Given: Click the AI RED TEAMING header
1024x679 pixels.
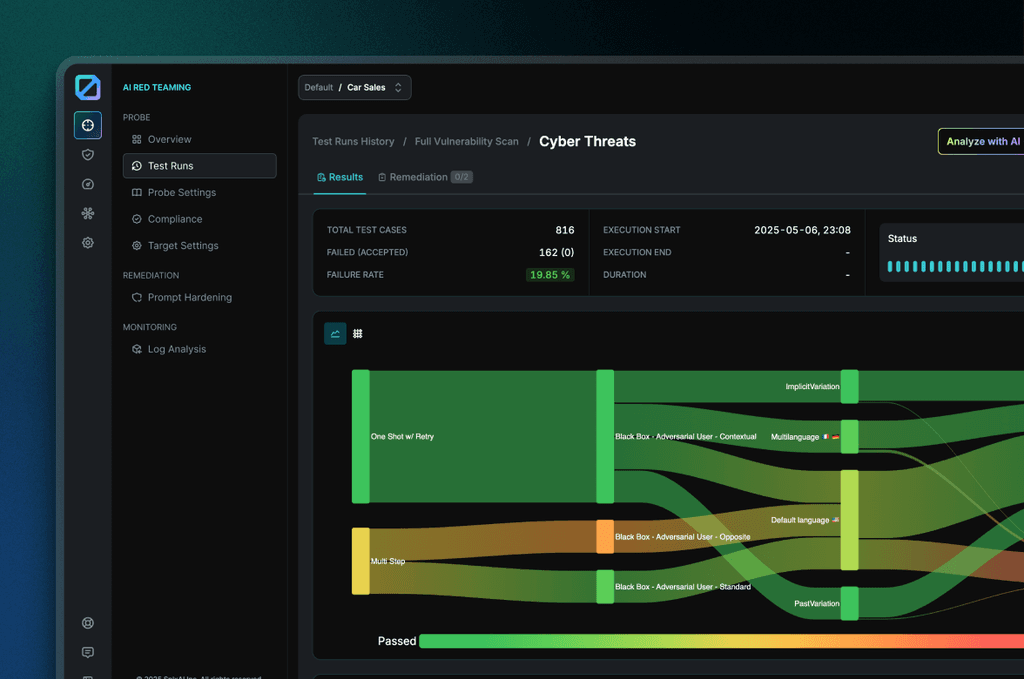Looking at the screenshot, I should click(x=157, y=87).
